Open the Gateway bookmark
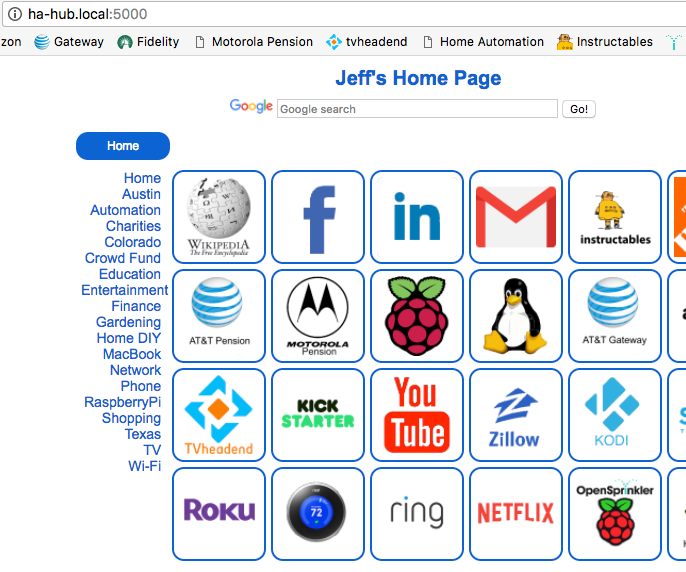The height and width of the screenshot is (572, 686). (69, 42)
